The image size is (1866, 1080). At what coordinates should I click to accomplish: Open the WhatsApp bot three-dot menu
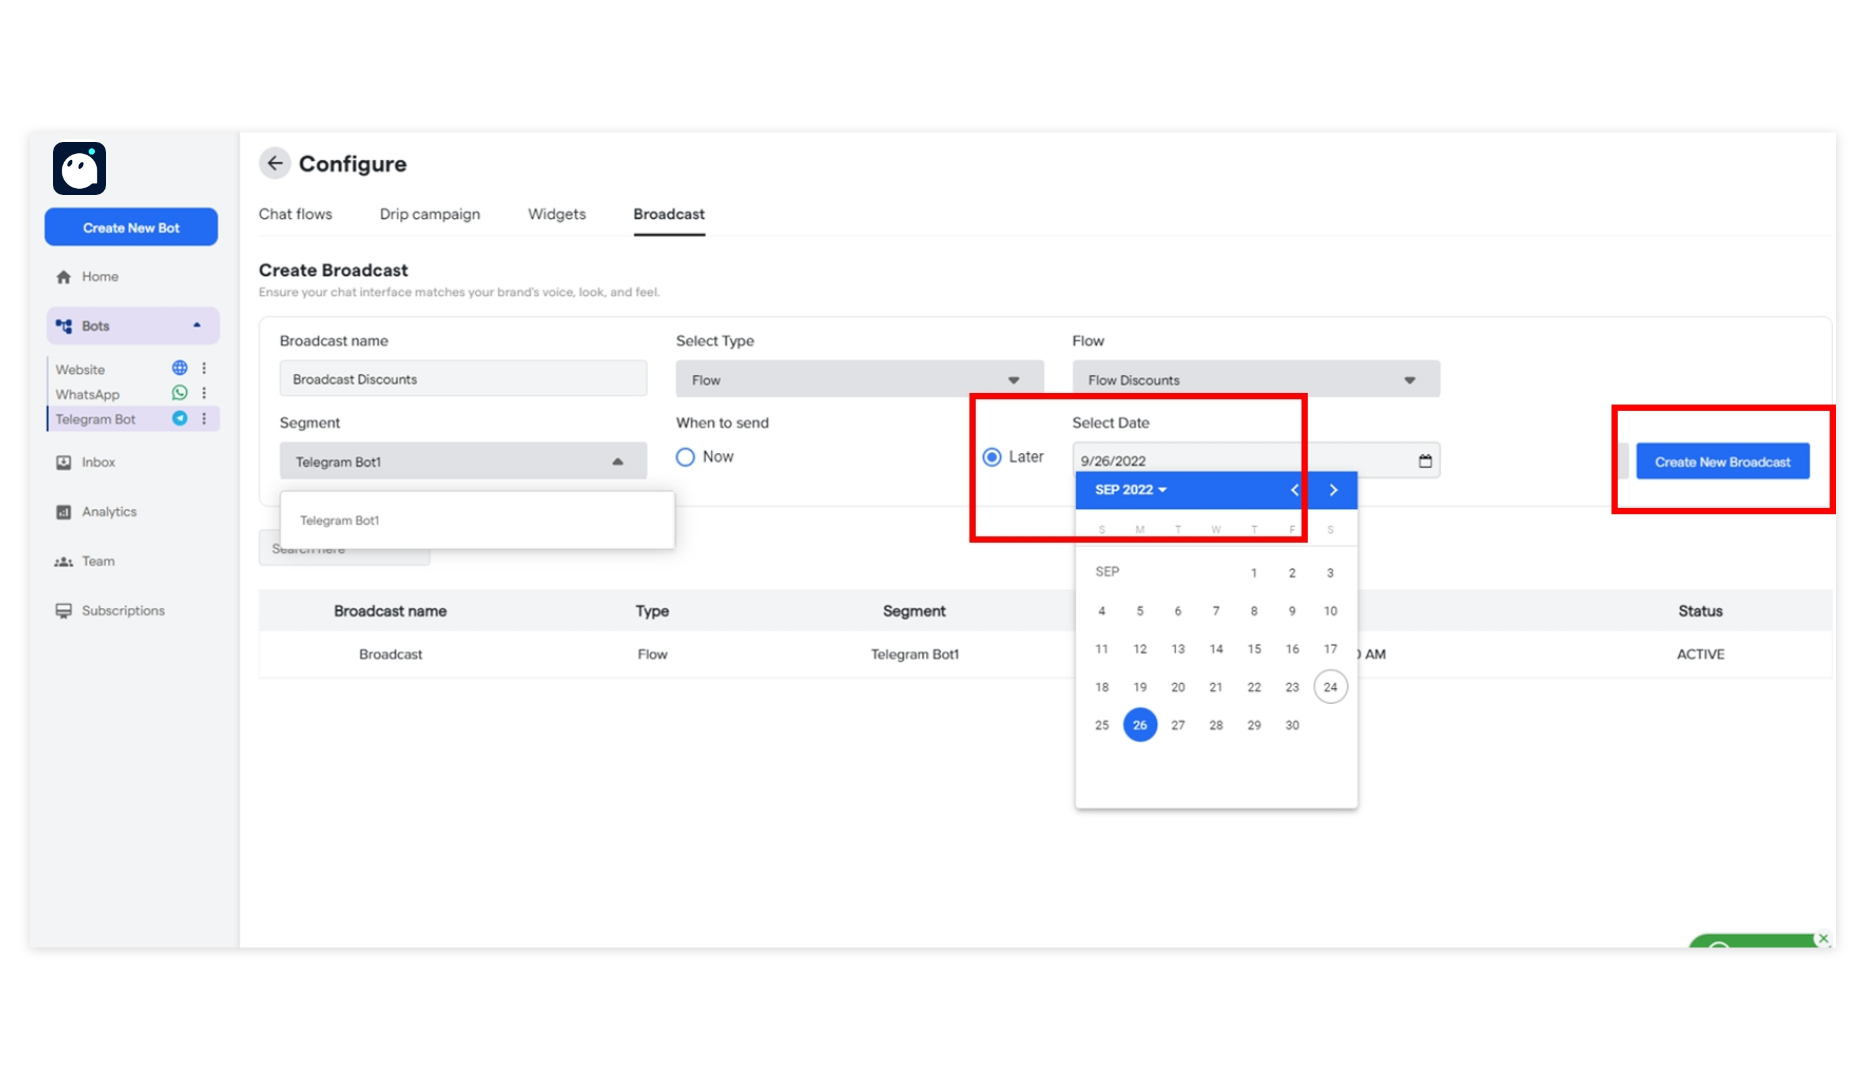click(x=204, y=393)
